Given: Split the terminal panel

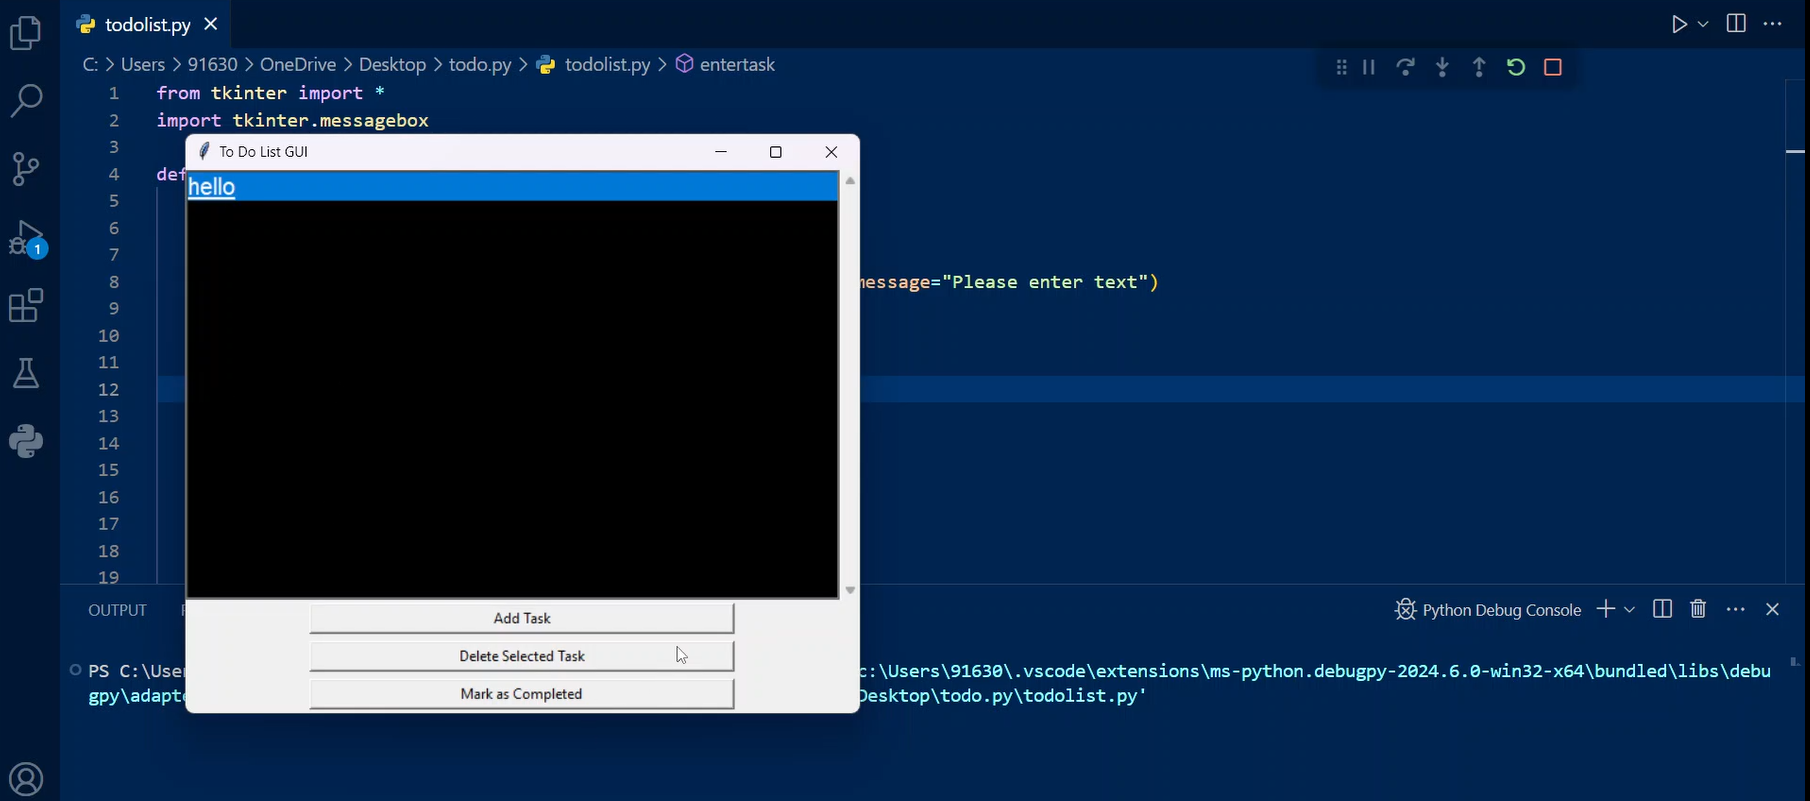Looking at the screenshot, I should 1663,609.
